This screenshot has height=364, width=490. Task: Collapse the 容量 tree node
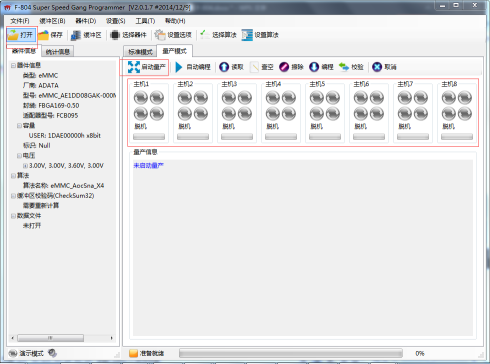click(19, 126)
